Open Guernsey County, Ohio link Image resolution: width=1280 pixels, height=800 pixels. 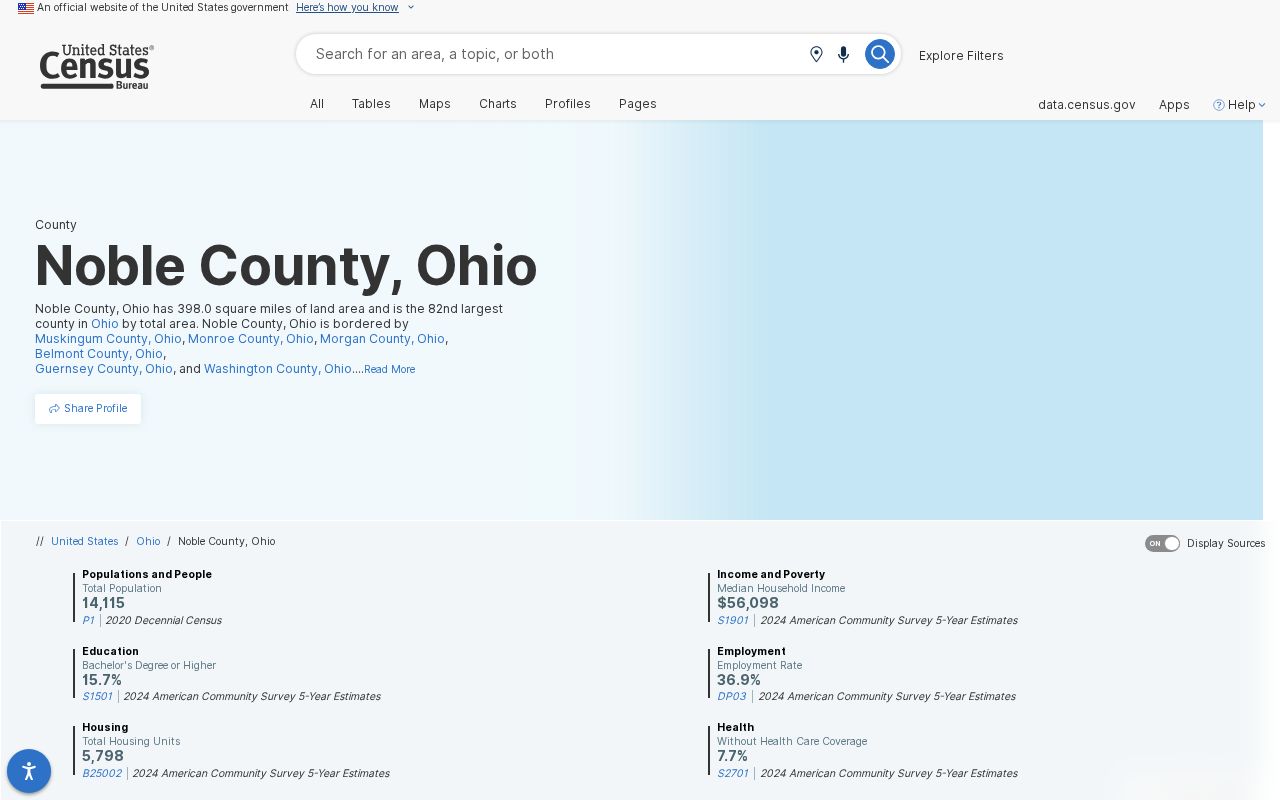104,369
